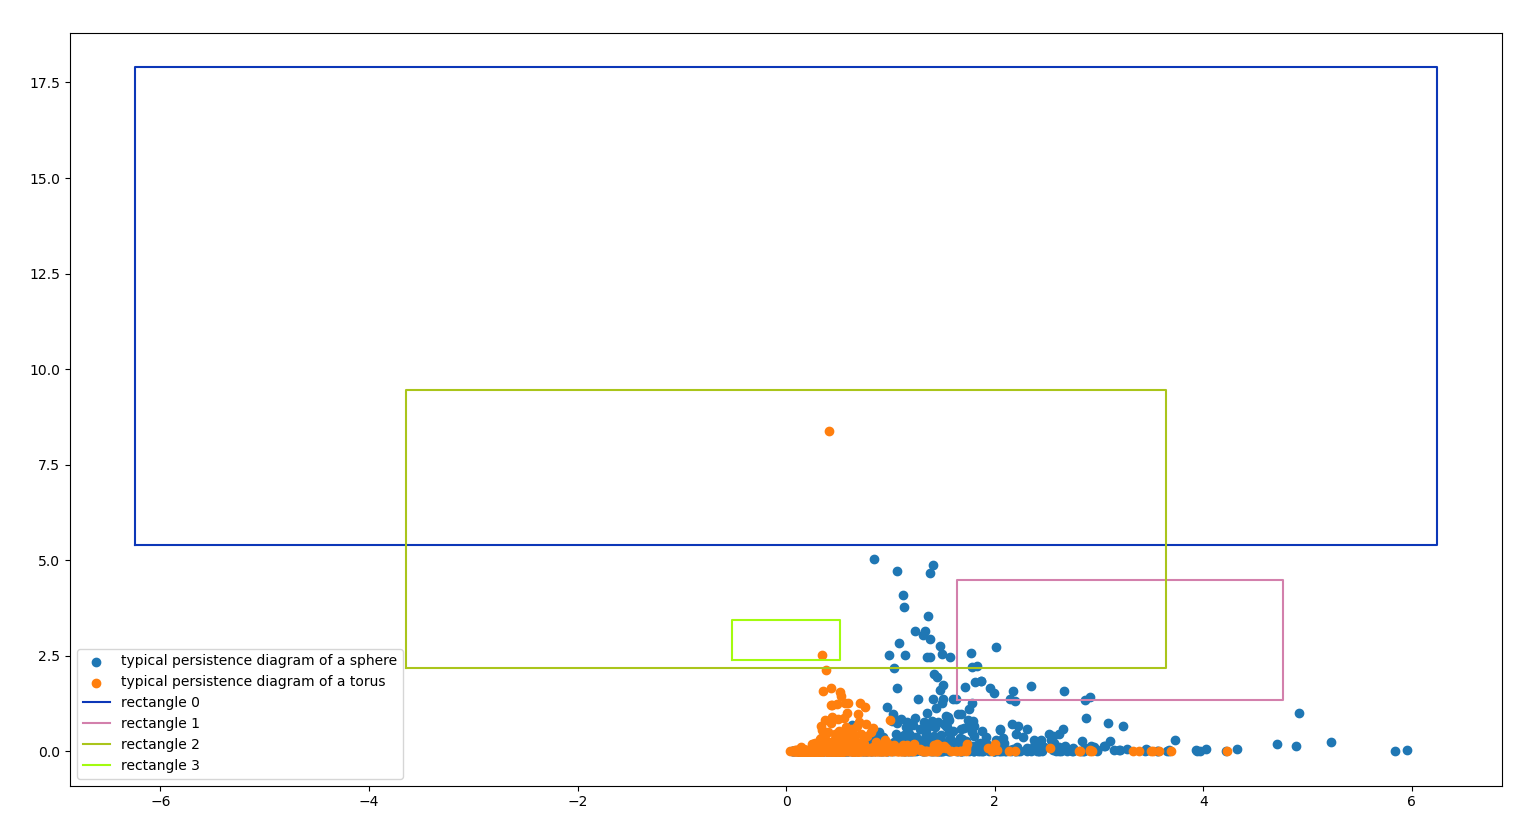Click the isolated orange point just past x=4

click(x=1227, y=751)
